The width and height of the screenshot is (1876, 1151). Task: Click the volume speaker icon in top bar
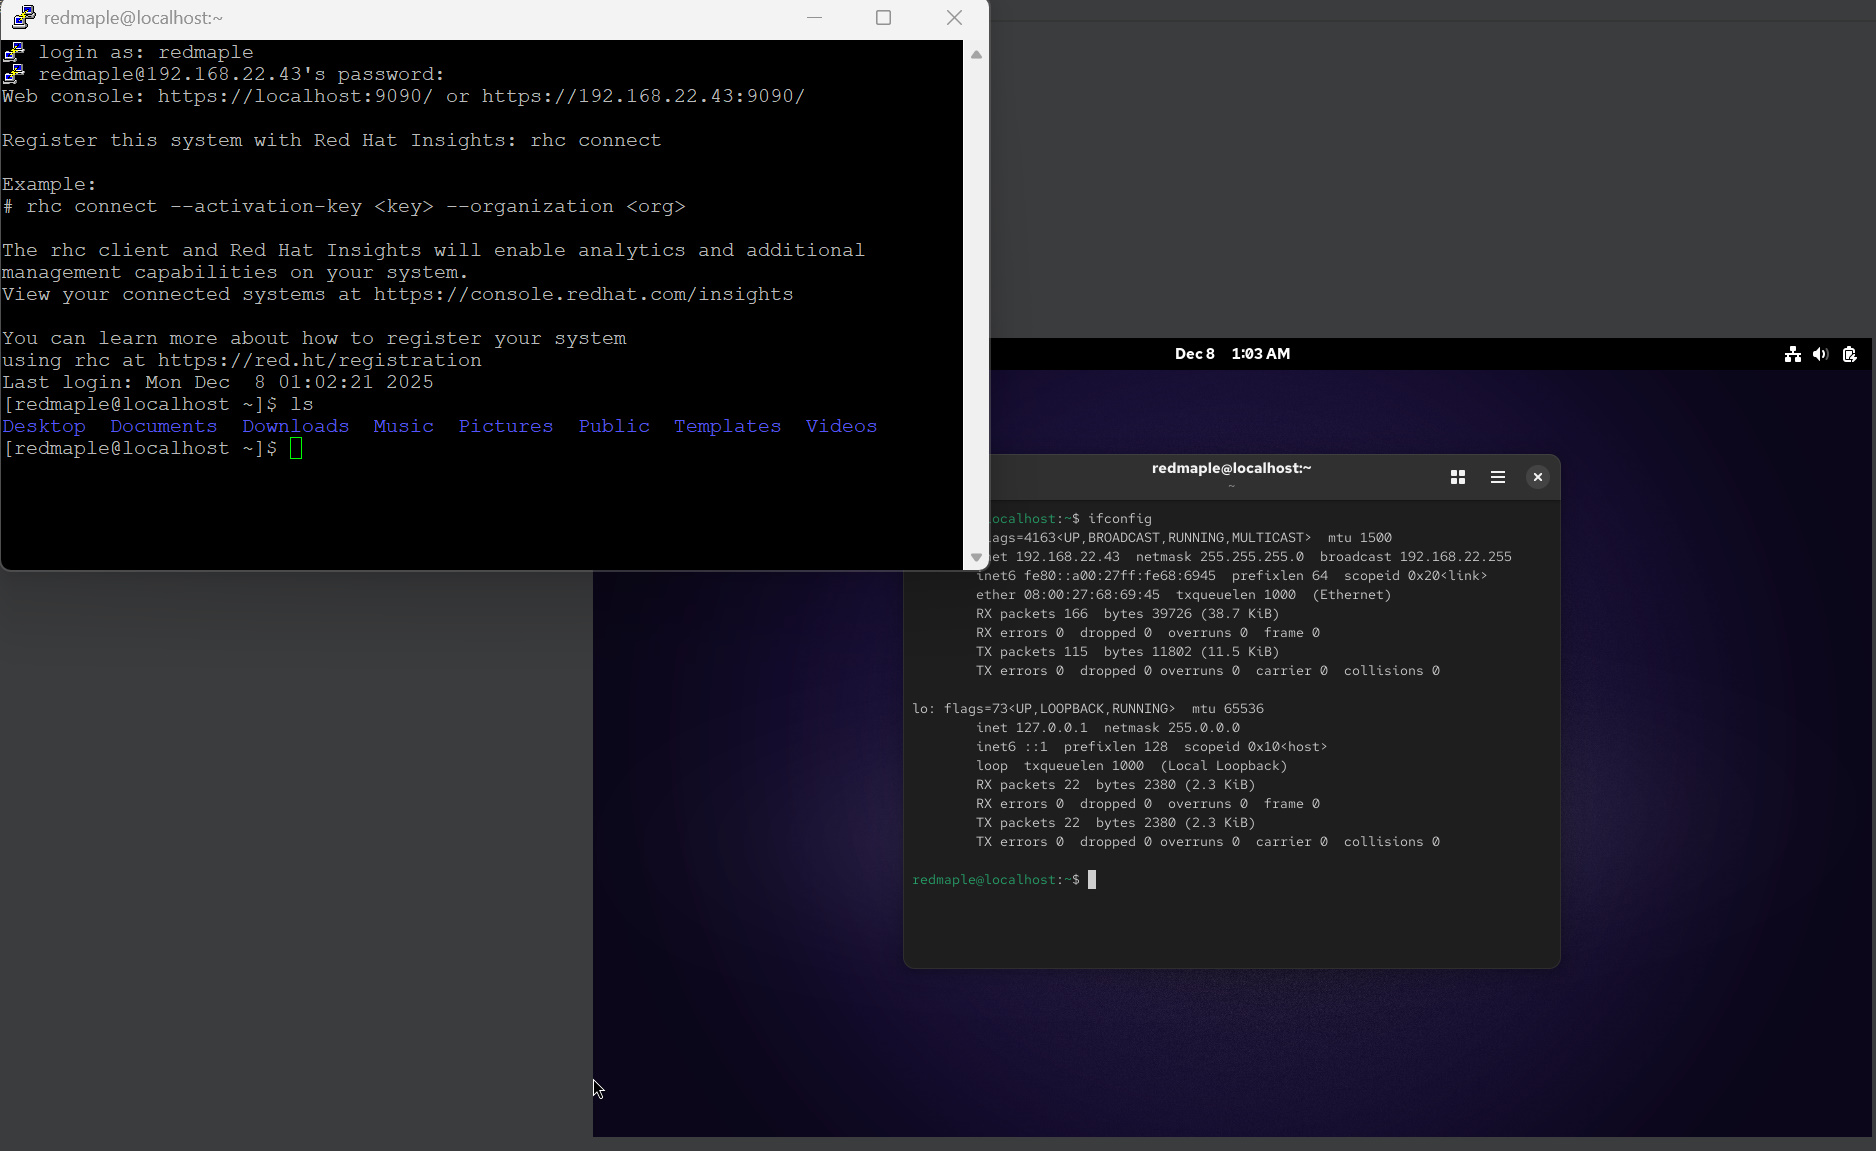pos(1820,354)
